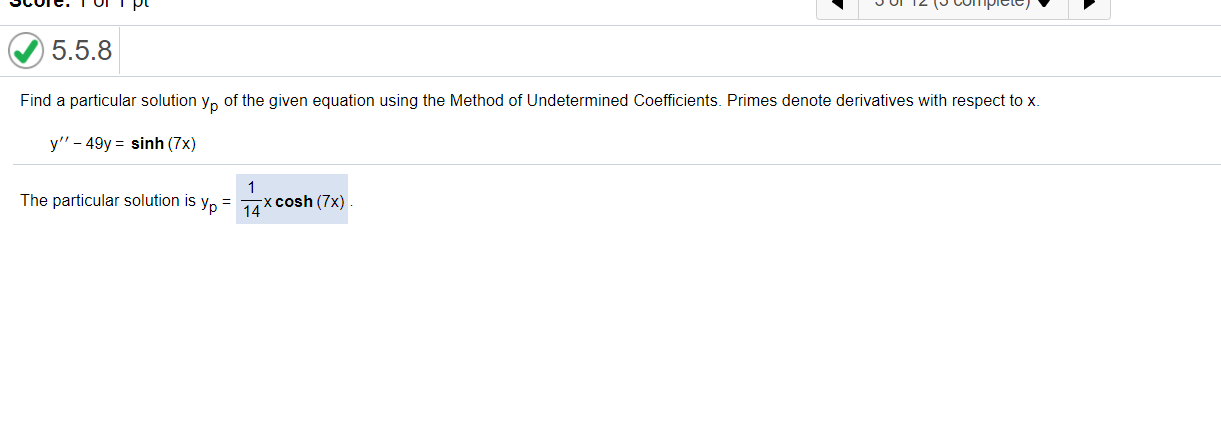Click the denominator 14 in the answer
The width and height of the screenshot is (1221, 446).
point(252,211)
